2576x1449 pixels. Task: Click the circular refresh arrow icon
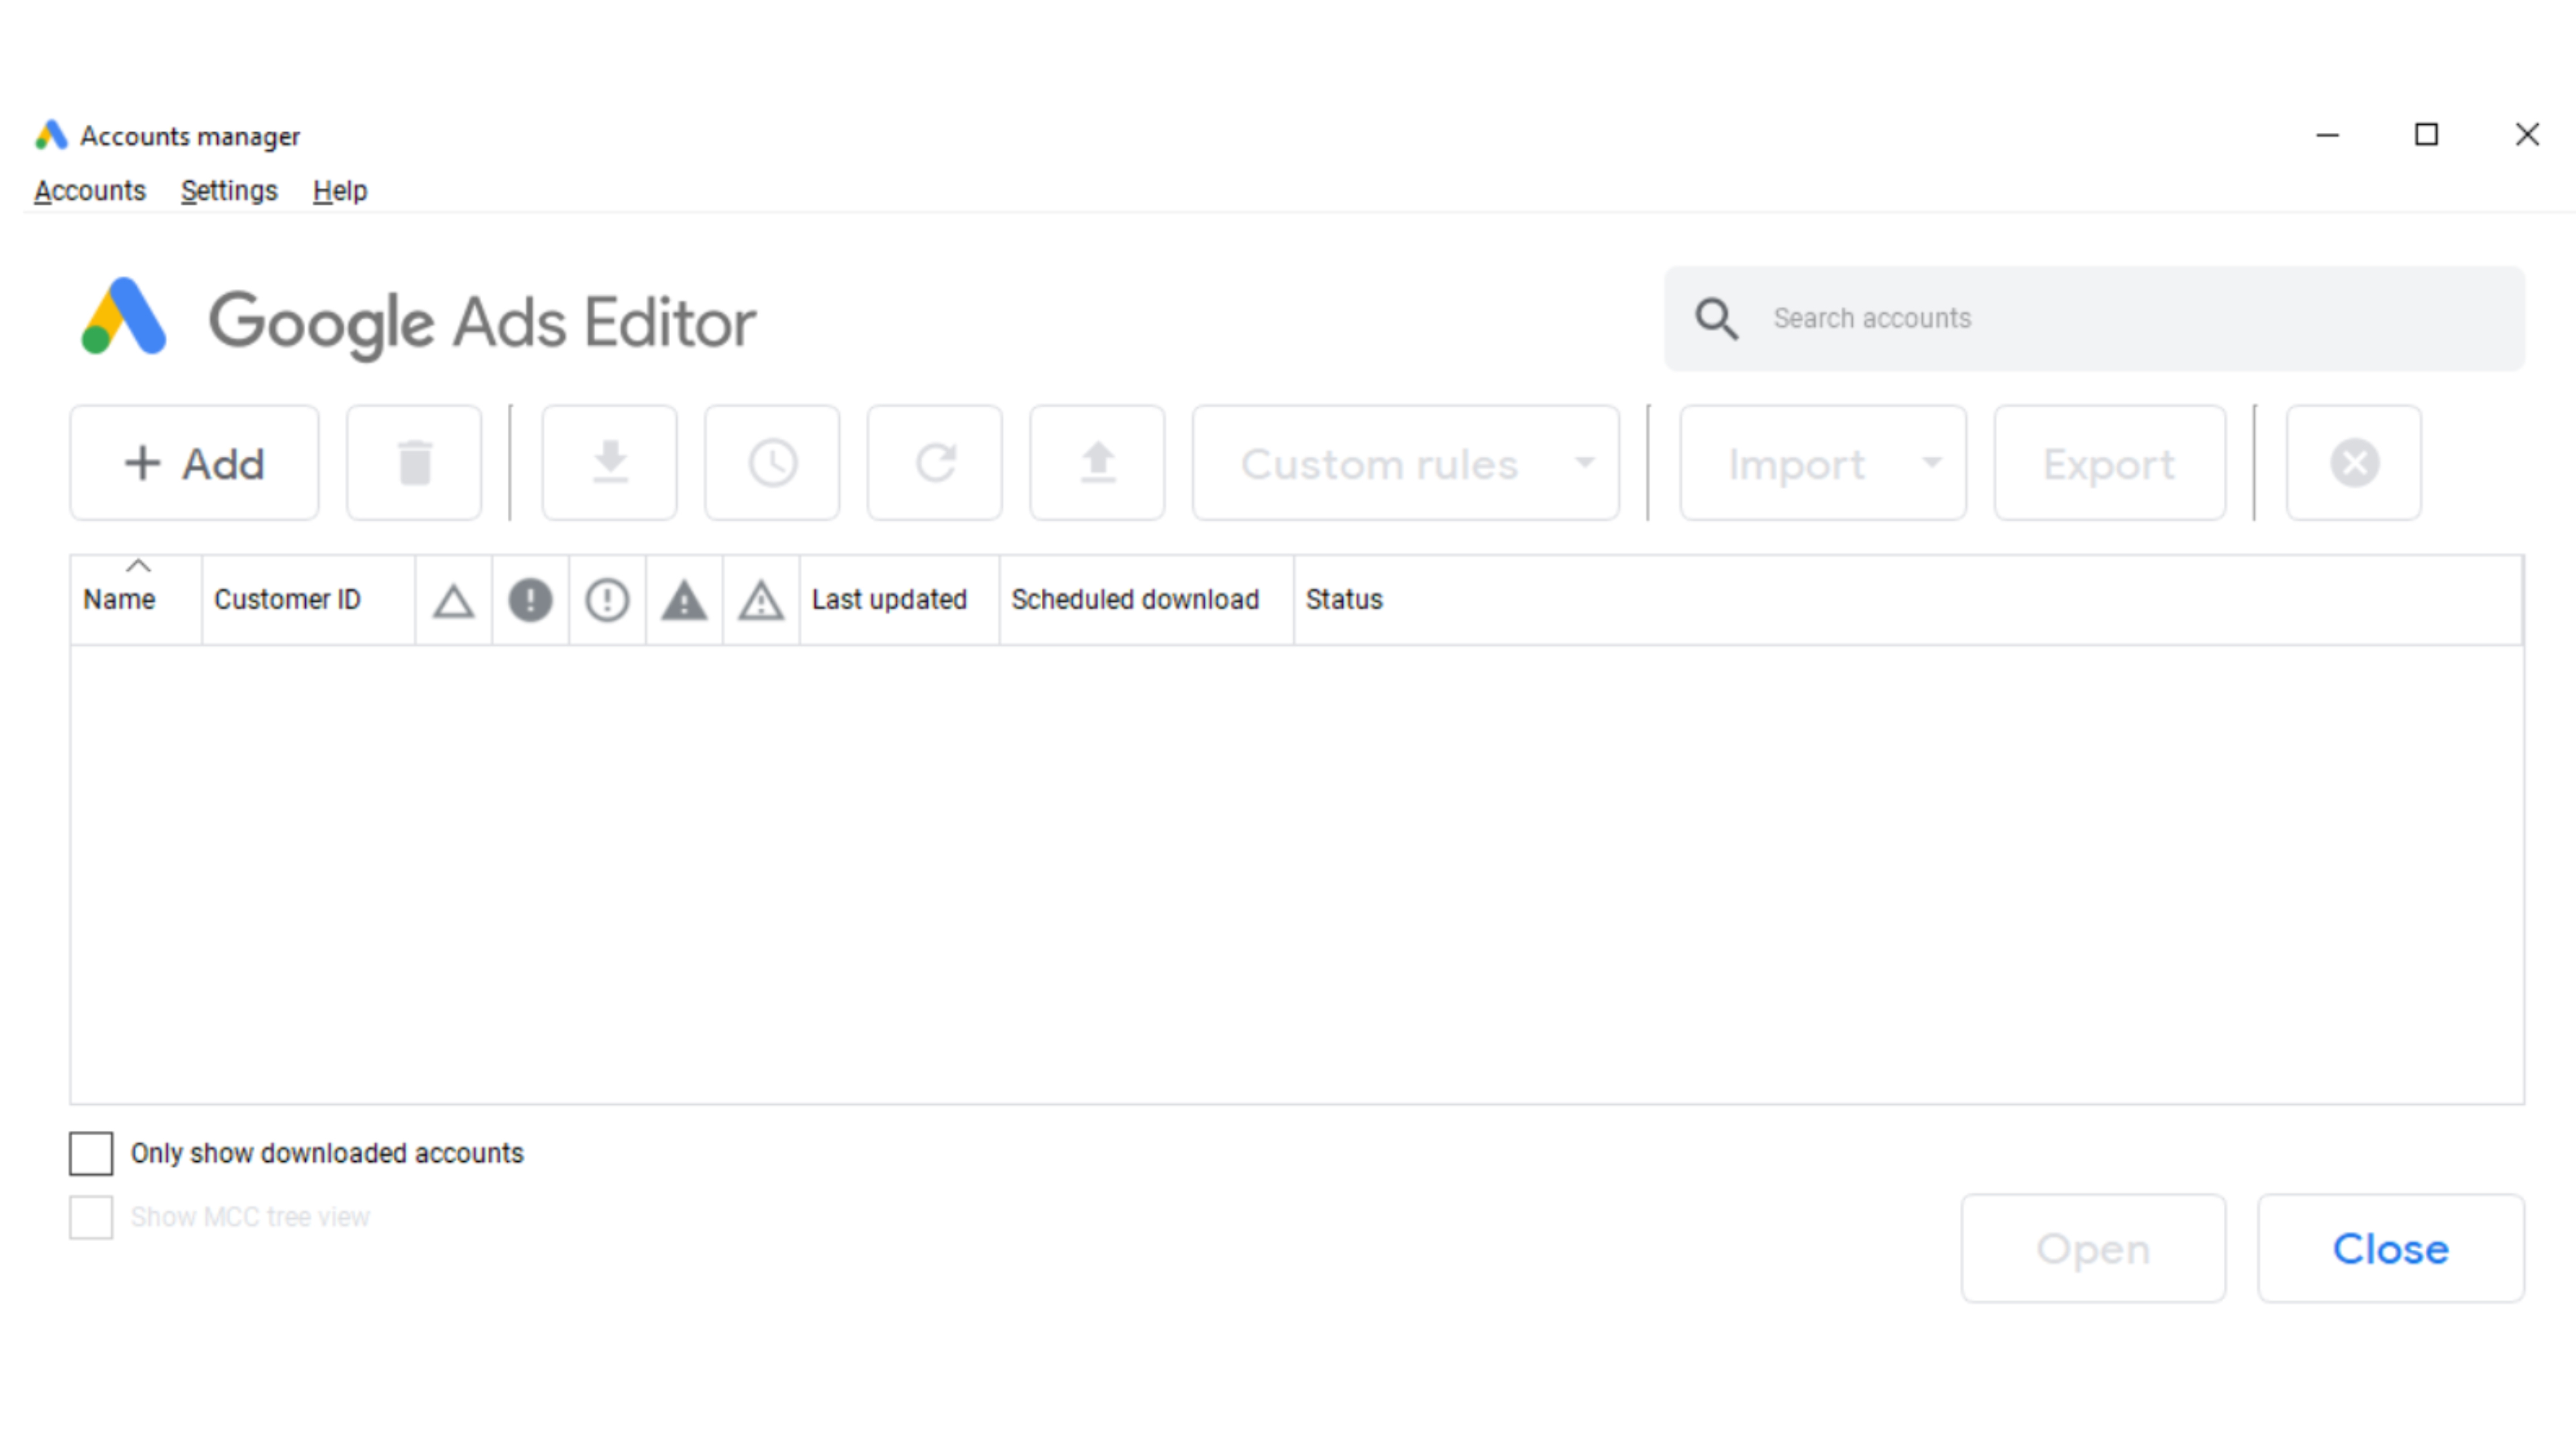click(935, 463)
